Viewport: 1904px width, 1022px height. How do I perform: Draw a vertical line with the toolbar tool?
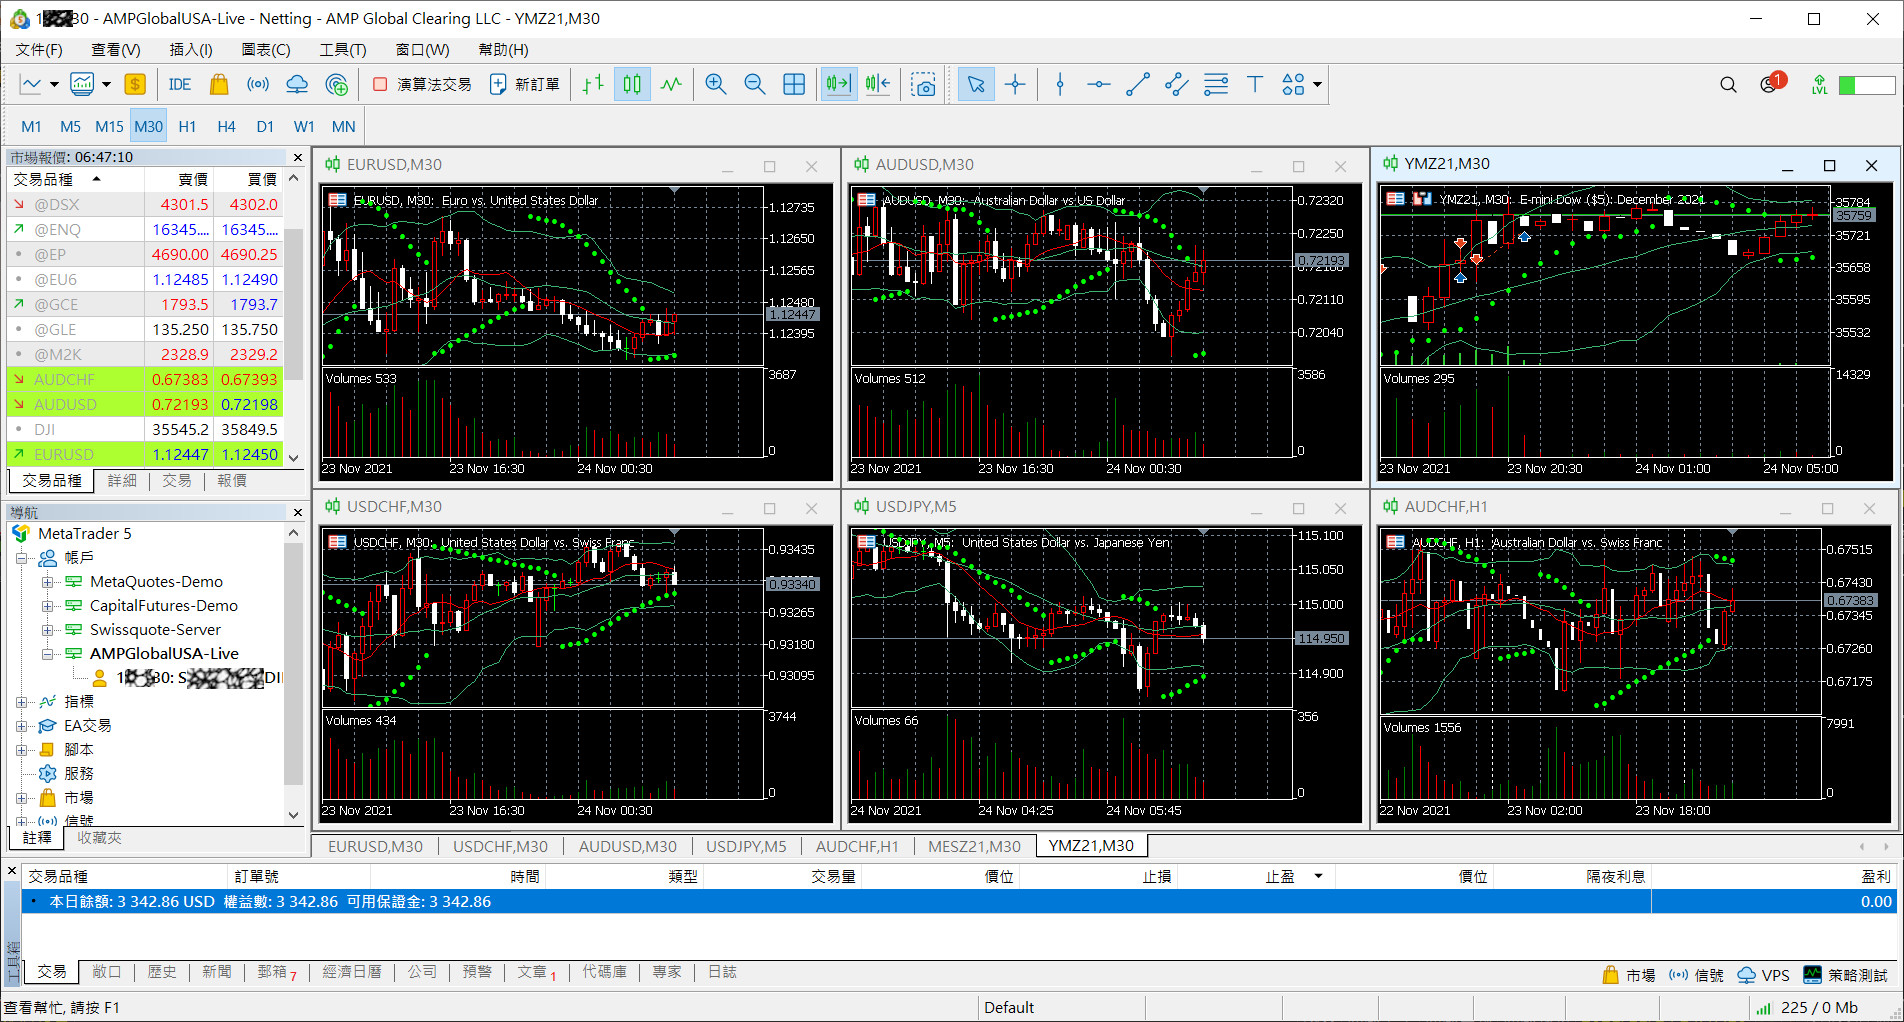point(1060,85)
